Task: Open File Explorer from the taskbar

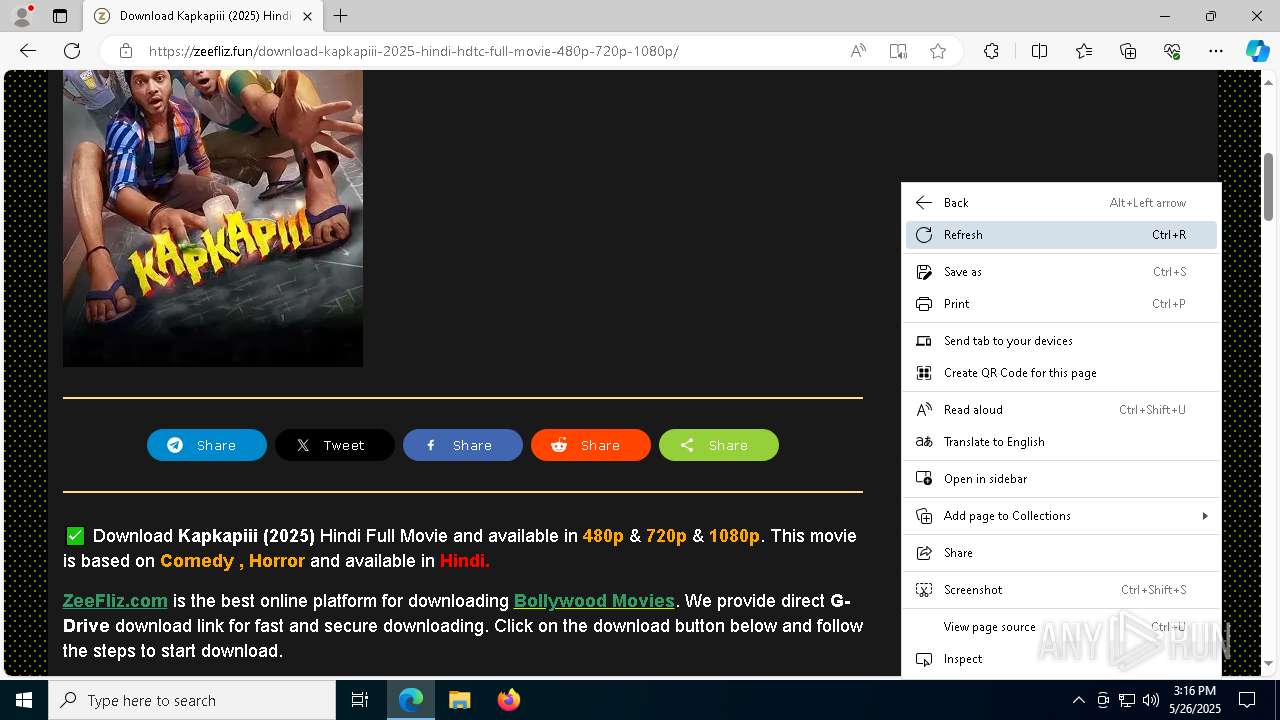Action: (x=459, y=700)
